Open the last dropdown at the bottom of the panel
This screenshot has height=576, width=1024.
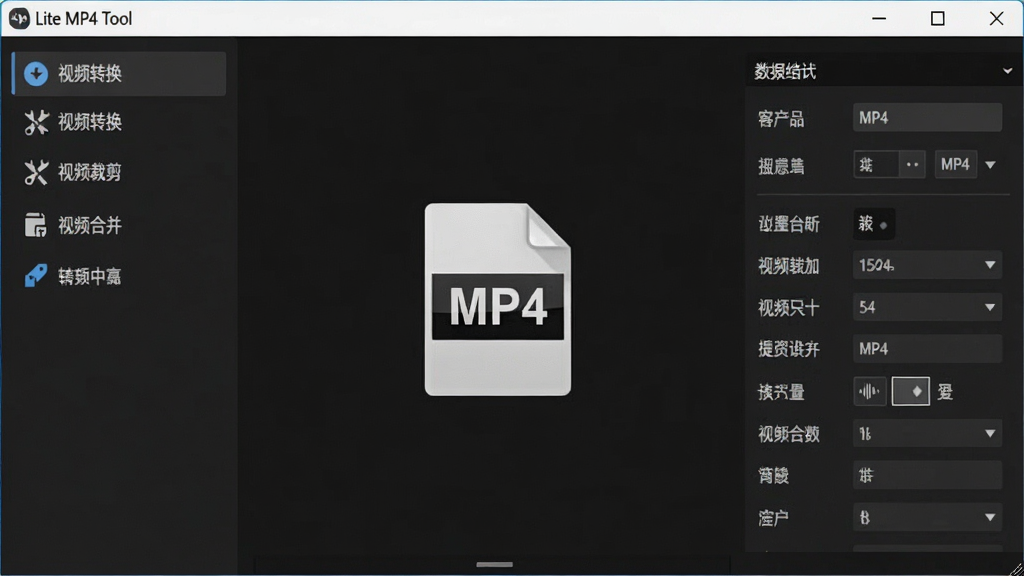[927, 518]
